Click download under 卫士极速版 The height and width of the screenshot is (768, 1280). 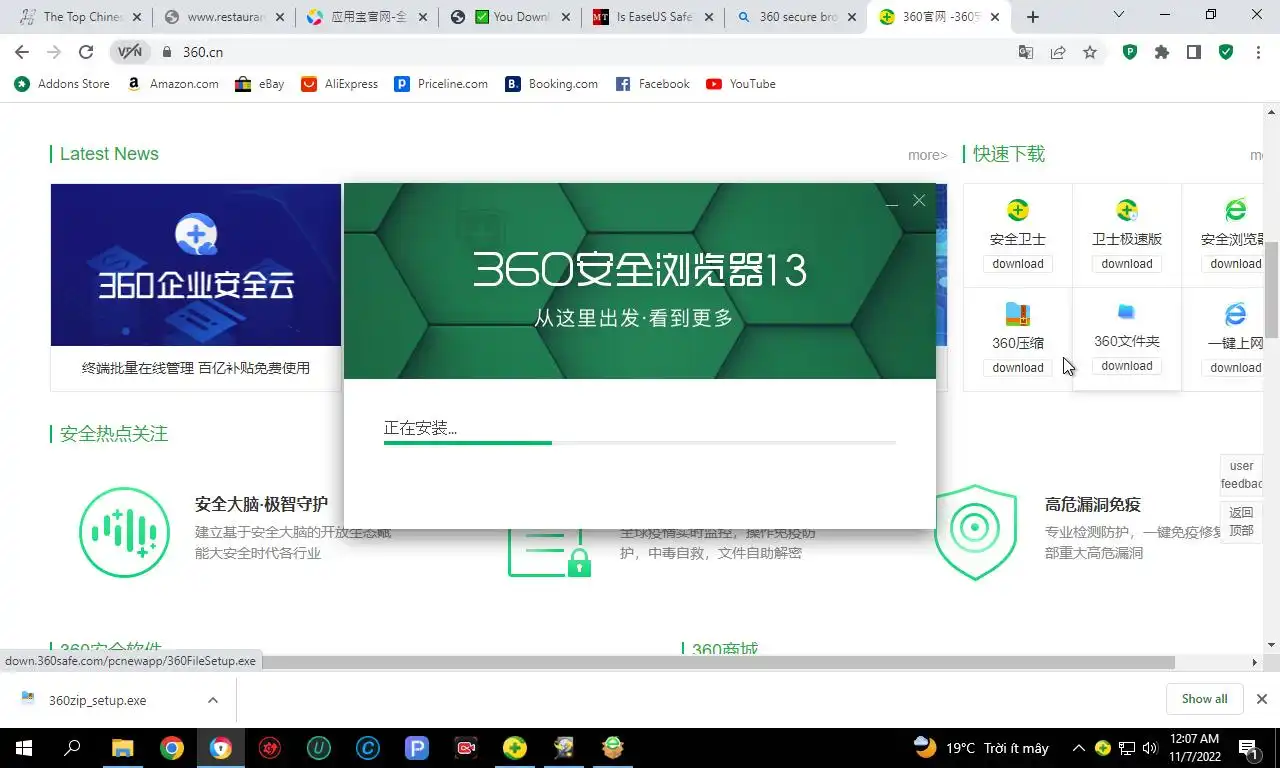(1127, 264)
